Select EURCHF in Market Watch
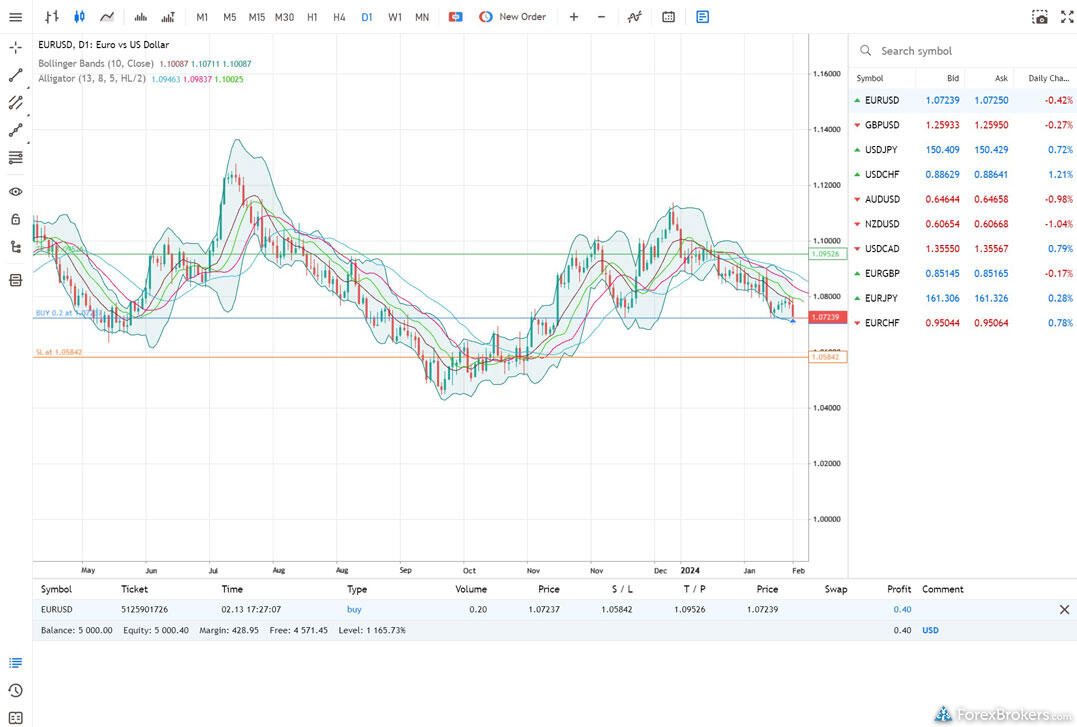 963,323
